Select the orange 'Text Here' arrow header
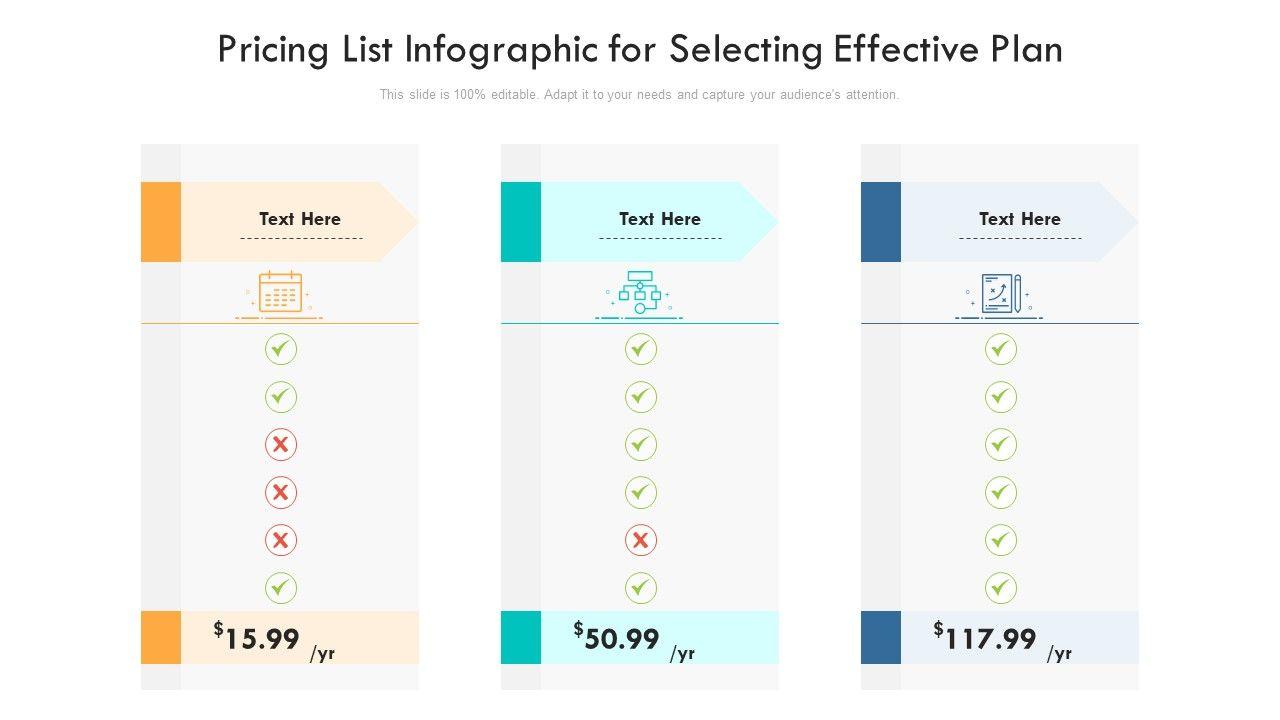1280x720 pixels. (x=299, y=220)
